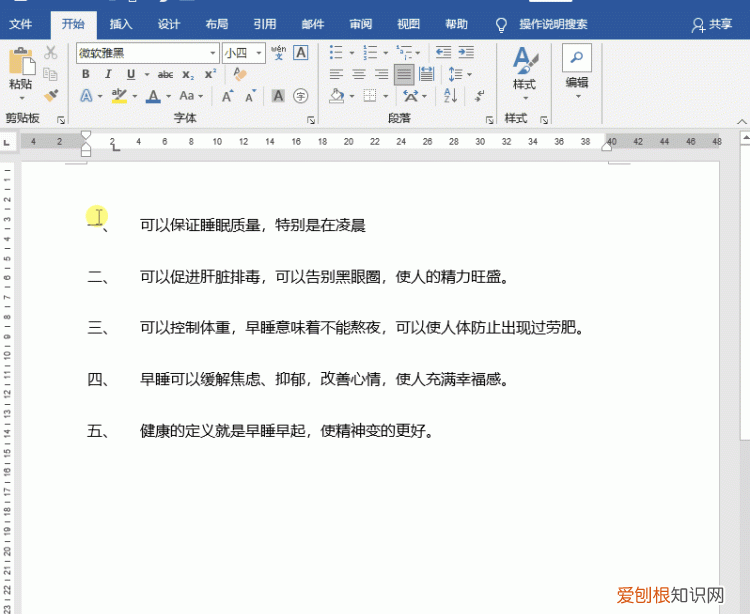The width and height of the screenshot is (750, 614).
Task: Switch to the 引用 References tab
Action: click(x=265, y=24)
